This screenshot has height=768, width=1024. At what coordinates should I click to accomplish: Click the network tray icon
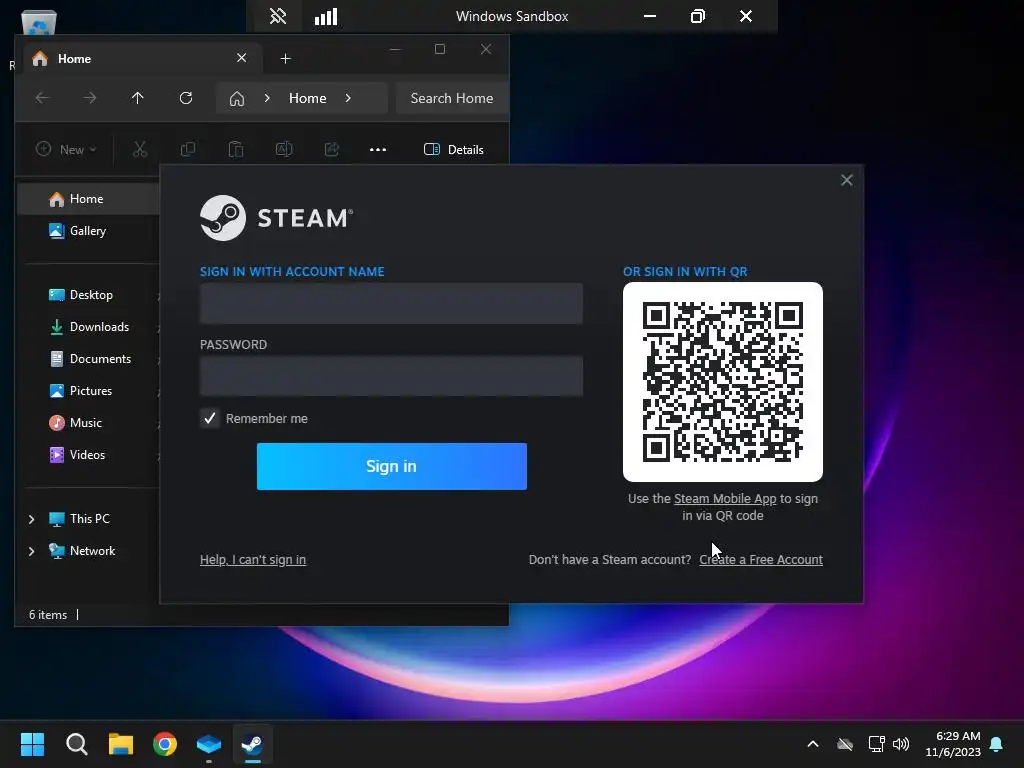(x=876, y=744)
